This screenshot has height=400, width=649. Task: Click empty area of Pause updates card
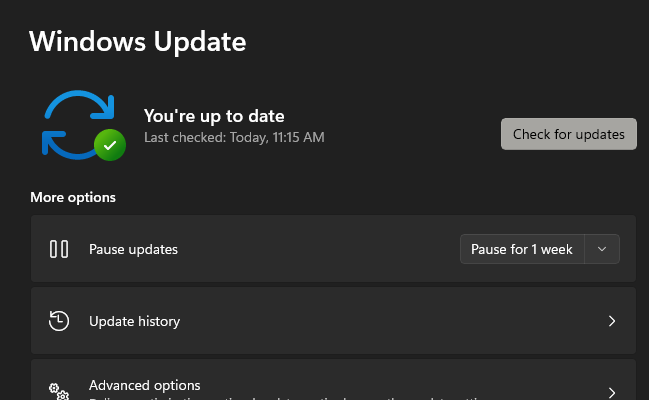pyautogui.click(x=320, y=249)
